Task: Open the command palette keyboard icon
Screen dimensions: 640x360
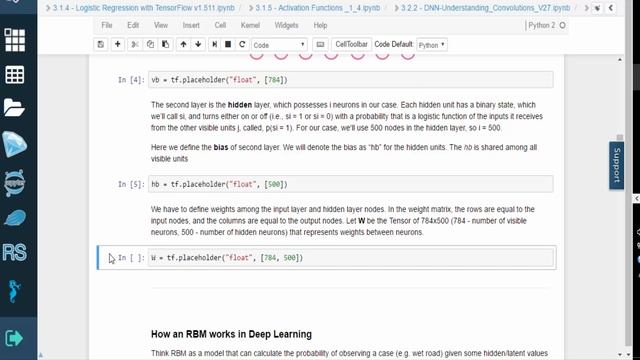Action: (320, 44)
